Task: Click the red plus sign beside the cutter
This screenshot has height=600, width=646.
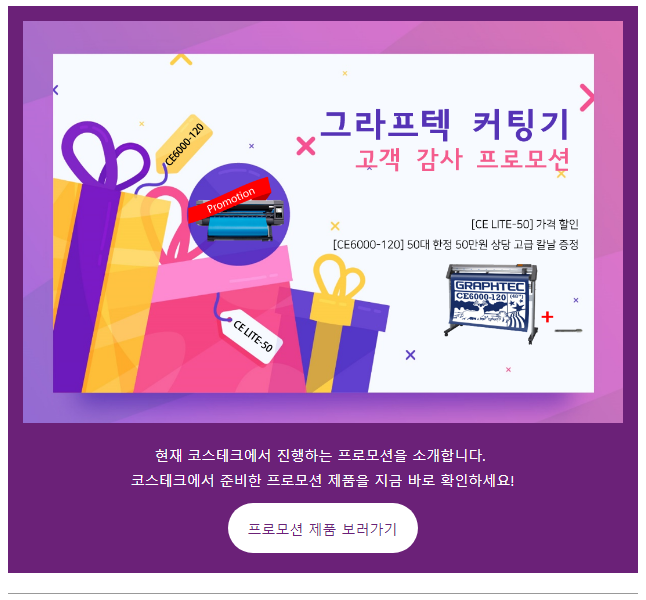Action: [x=547, y=317]
